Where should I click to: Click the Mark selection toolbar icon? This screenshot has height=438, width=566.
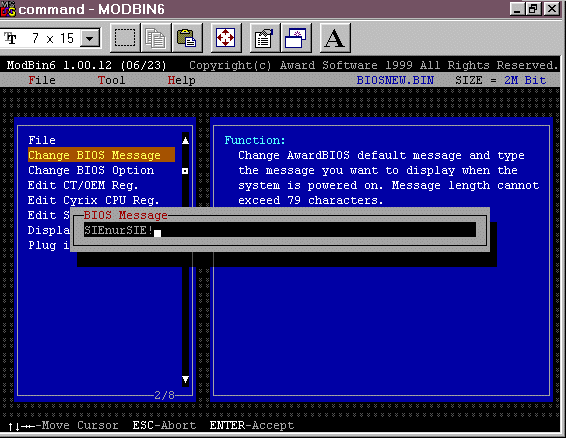click(125, 38)
